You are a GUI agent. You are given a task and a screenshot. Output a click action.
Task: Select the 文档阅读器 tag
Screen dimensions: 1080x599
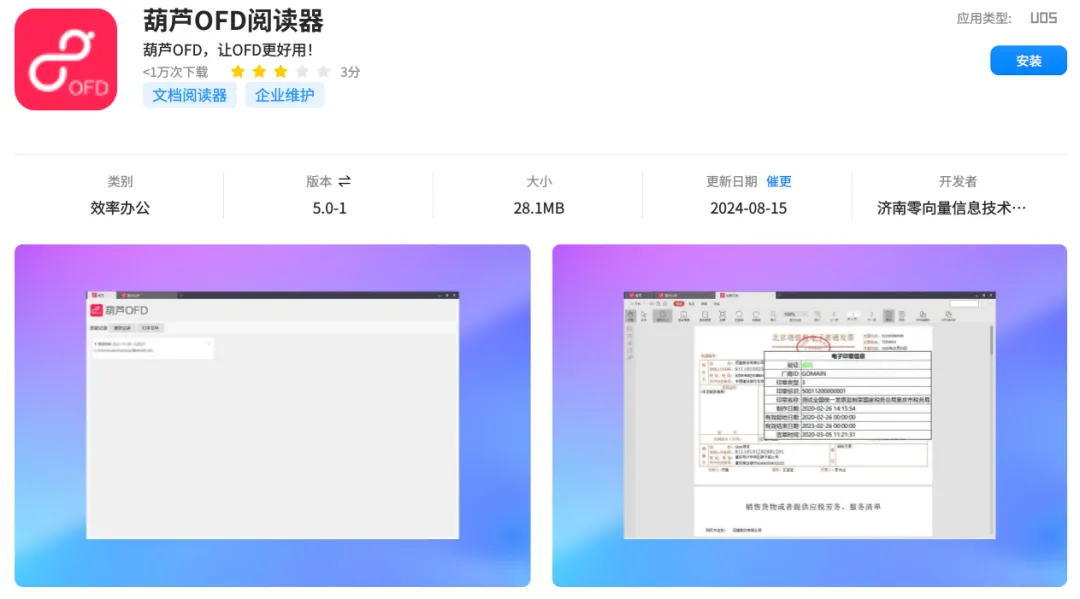point(190,96)
